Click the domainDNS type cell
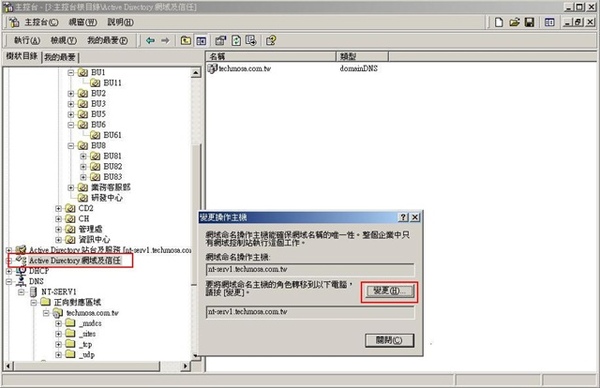This screenshot has height=388, width=600. [359, 68]
